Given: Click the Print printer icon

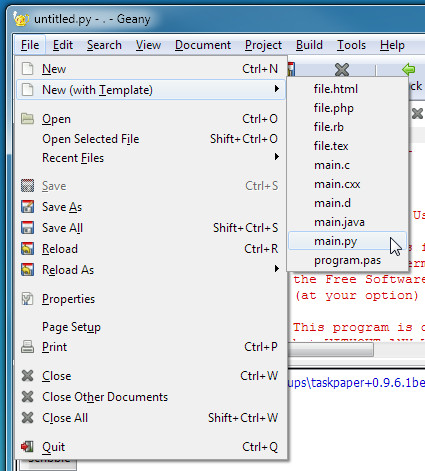Looking at the screenshot, I should (27, 347).
